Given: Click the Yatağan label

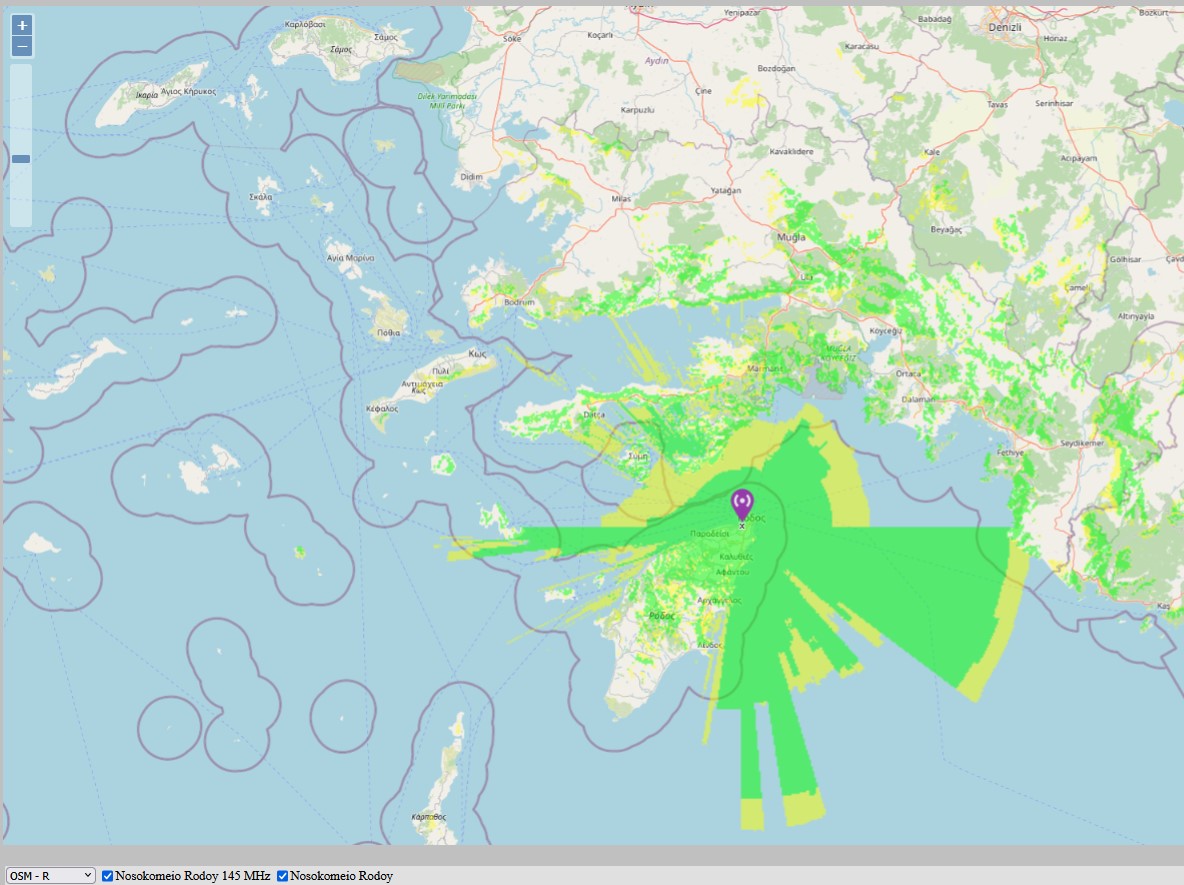Looking at the screenshot, I should (726, 190).
